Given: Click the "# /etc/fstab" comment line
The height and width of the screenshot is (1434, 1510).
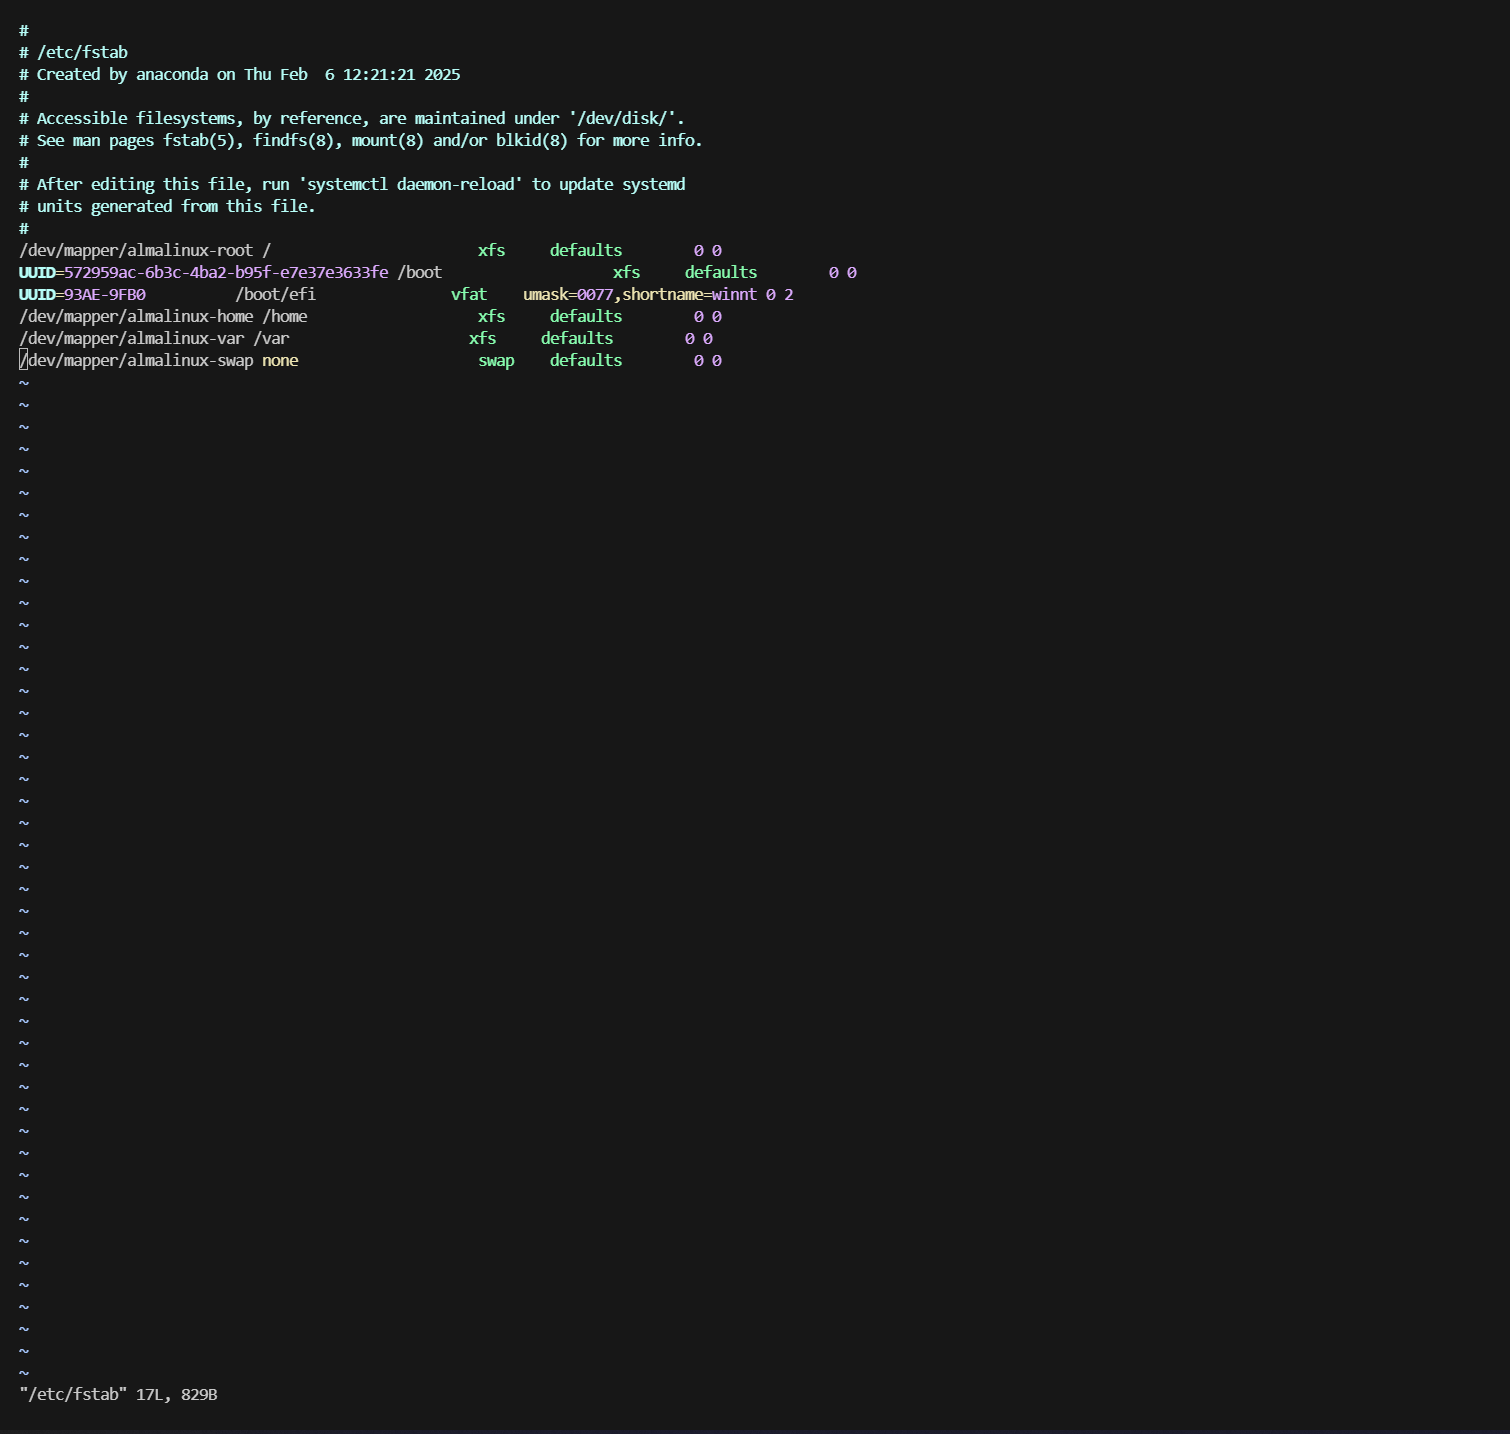Looking at the screenshot, I should [x=73, y=52].
